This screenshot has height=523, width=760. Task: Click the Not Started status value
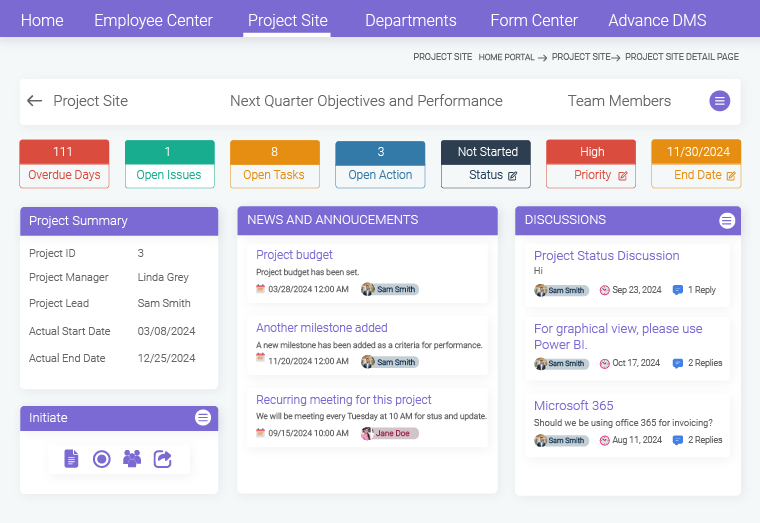(x=488, y=152)
